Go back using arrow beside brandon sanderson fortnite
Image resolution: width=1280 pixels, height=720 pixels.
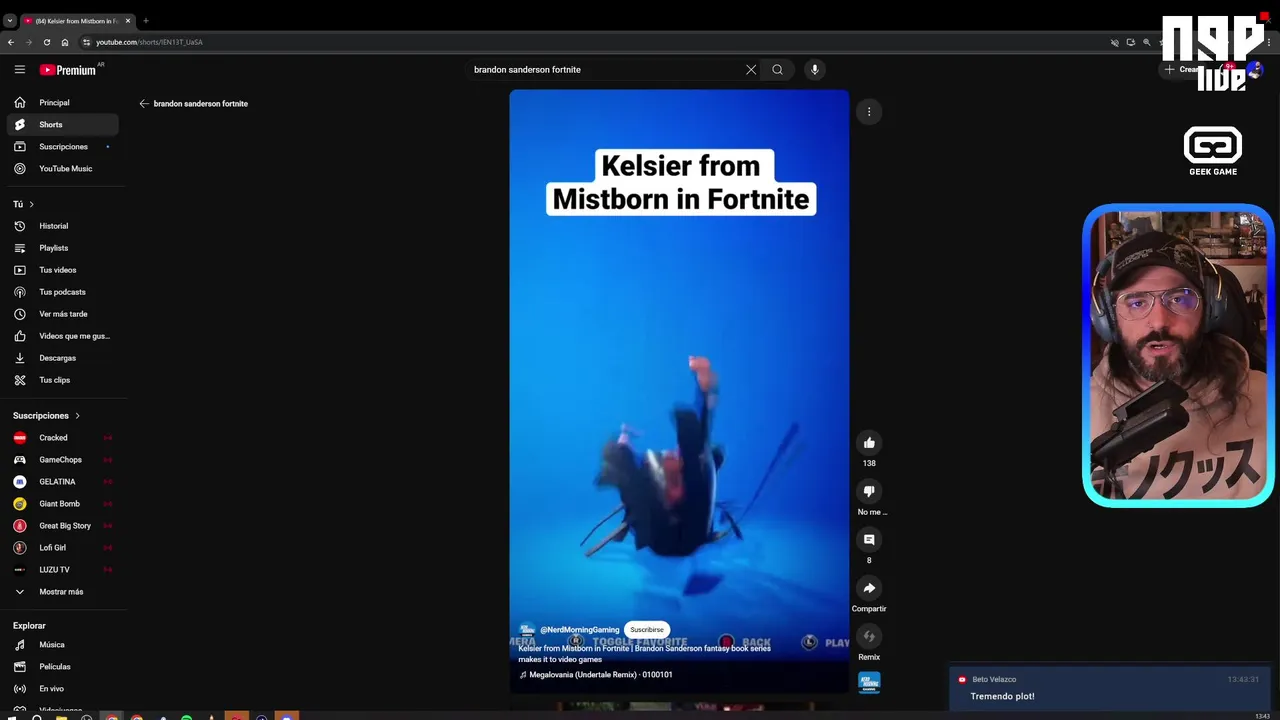(144, 103)
